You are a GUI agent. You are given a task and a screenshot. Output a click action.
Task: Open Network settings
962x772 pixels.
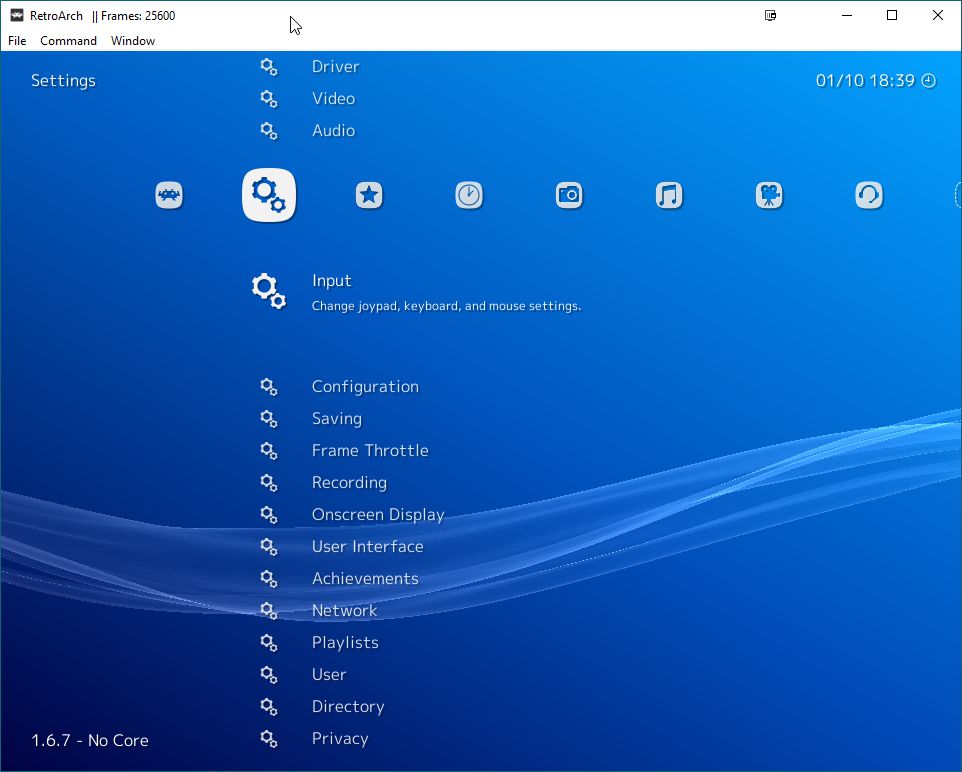click(344, 610)
